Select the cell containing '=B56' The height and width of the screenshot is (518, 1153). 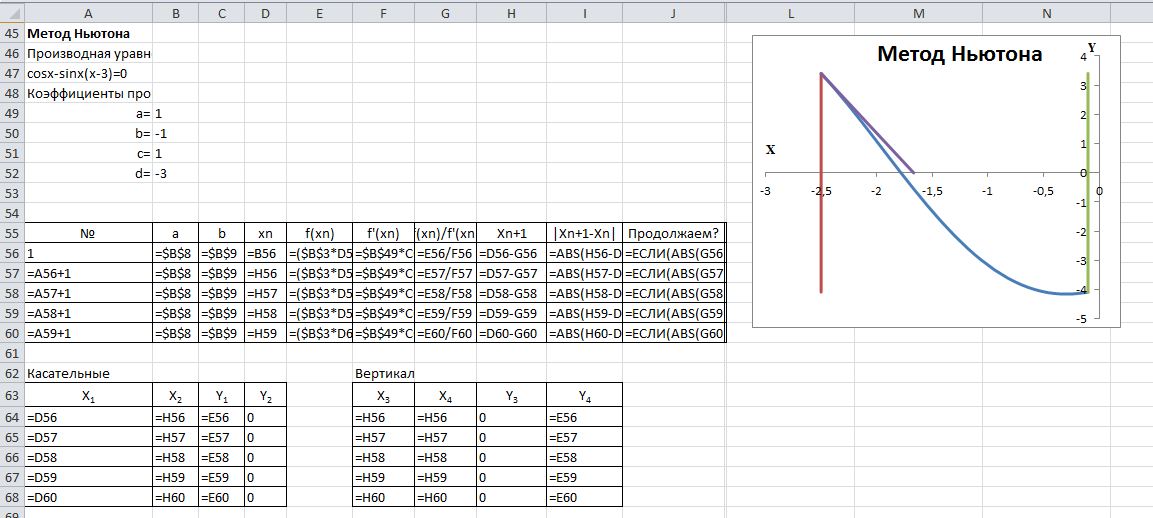265,254
